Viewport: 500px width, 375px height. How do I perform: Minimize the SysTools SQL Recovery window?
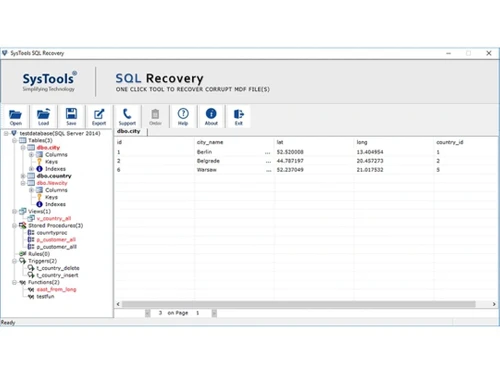[x=449, y=53]
